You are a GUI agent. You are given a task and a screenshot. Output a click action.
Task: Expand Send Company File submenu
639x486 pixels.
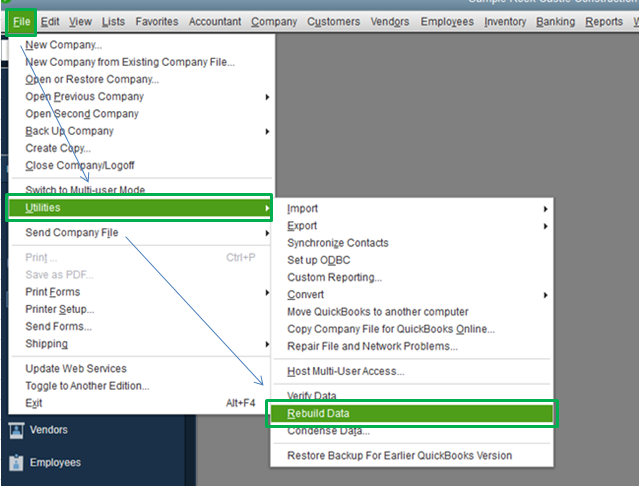coord(139,233)
